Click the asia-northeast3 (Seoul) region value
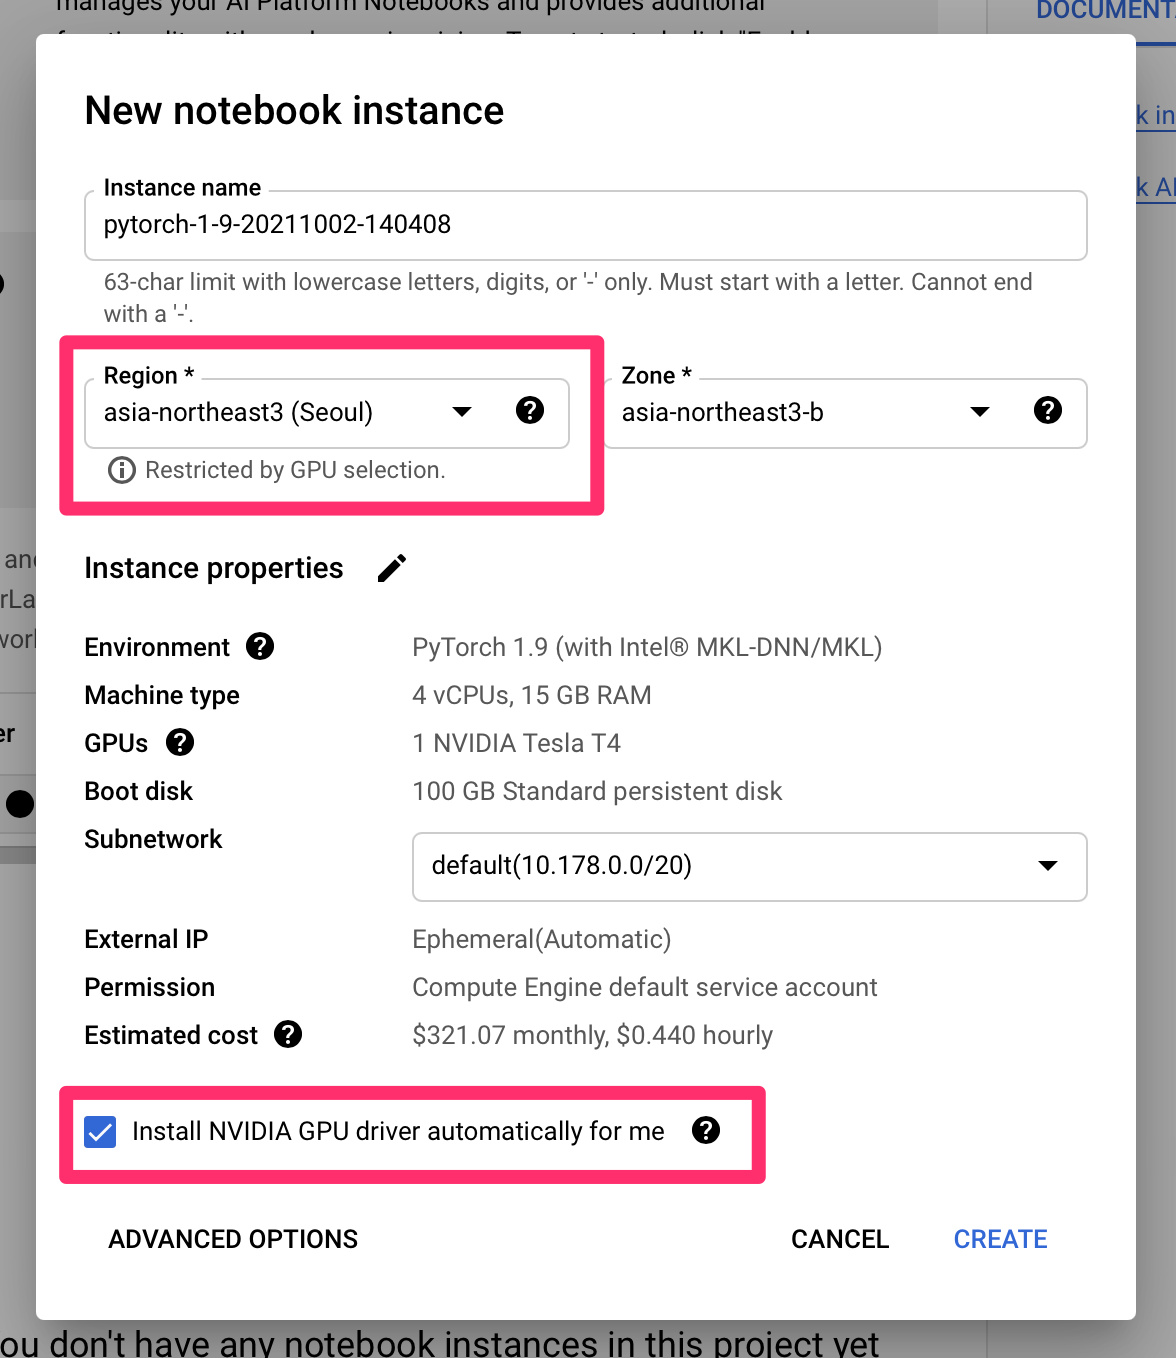1176x1358 pixels. [x=238, y=412]
